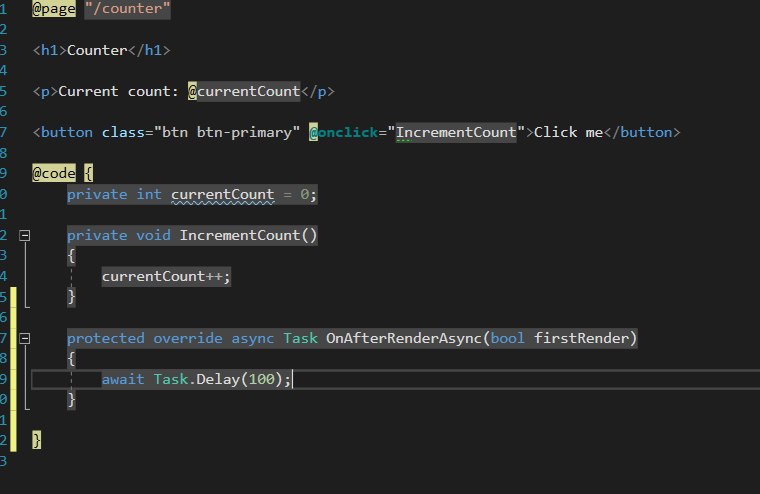Click 'OnAfterRenderAsync' method name
The image size is (760, 494).
click(404, 338)
